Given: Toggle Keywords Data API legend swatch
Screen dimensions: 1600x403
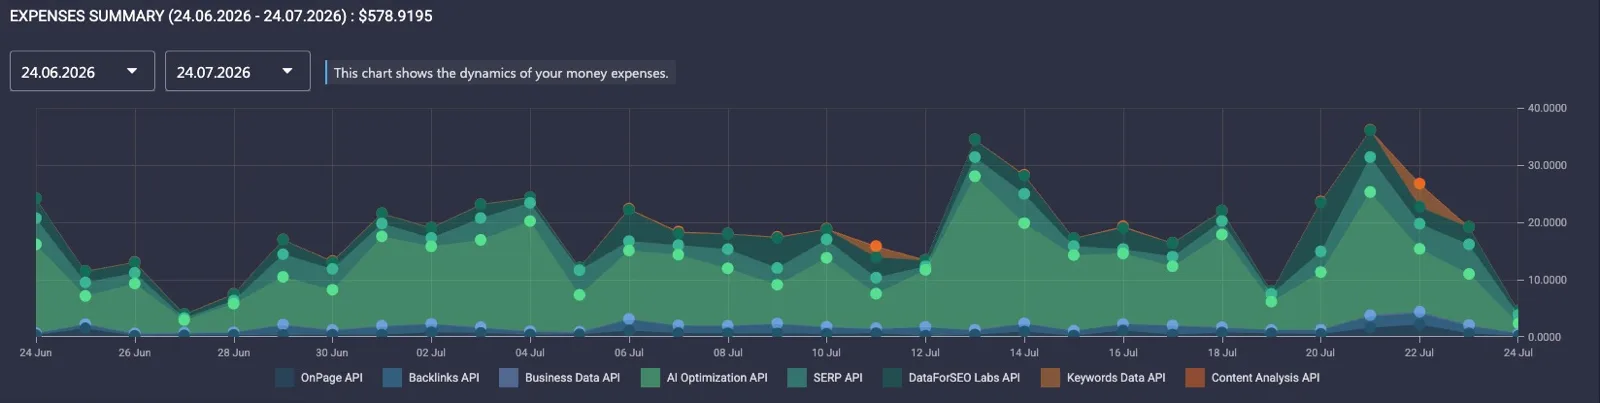Looking at the screenshot, I should (1050, 378).
